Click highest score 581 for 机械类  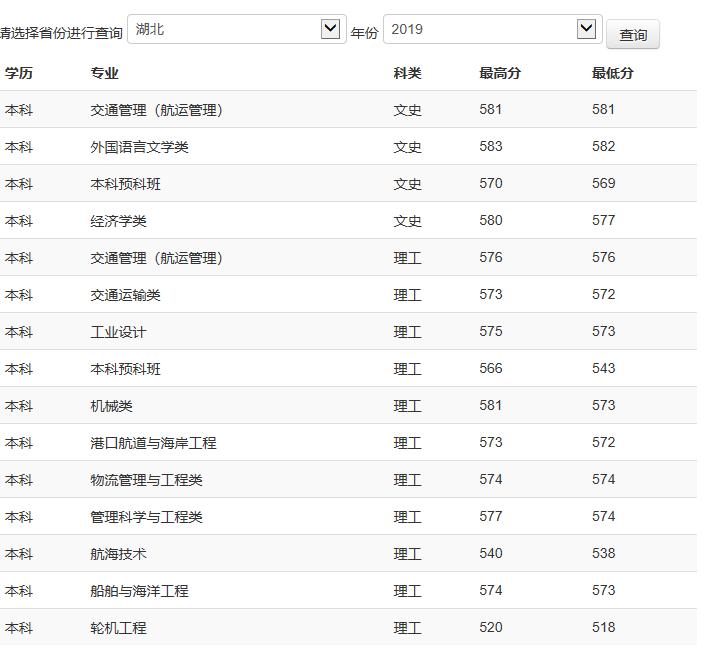(x=491, y=405)
